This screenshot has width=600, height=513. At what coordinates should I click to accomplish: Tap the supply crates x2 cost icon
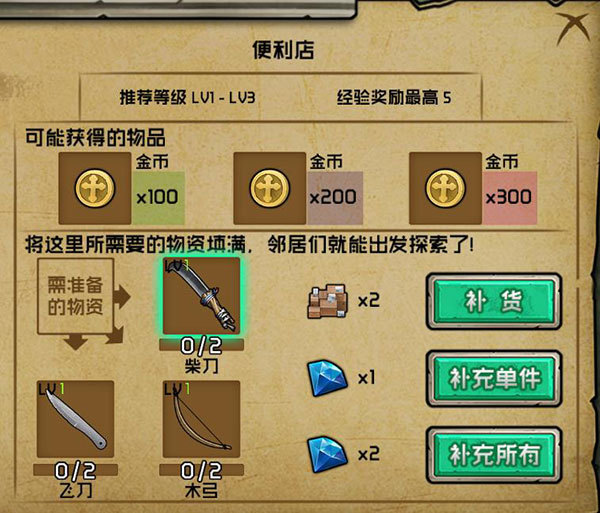[328, 301]
